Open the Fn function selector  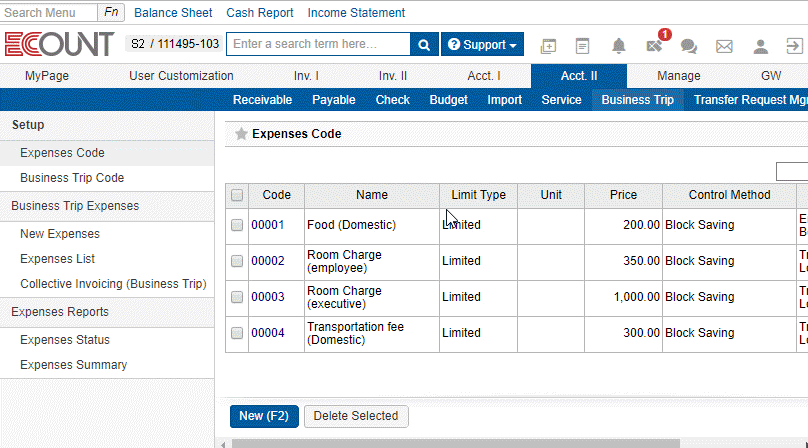coord(112,13)
